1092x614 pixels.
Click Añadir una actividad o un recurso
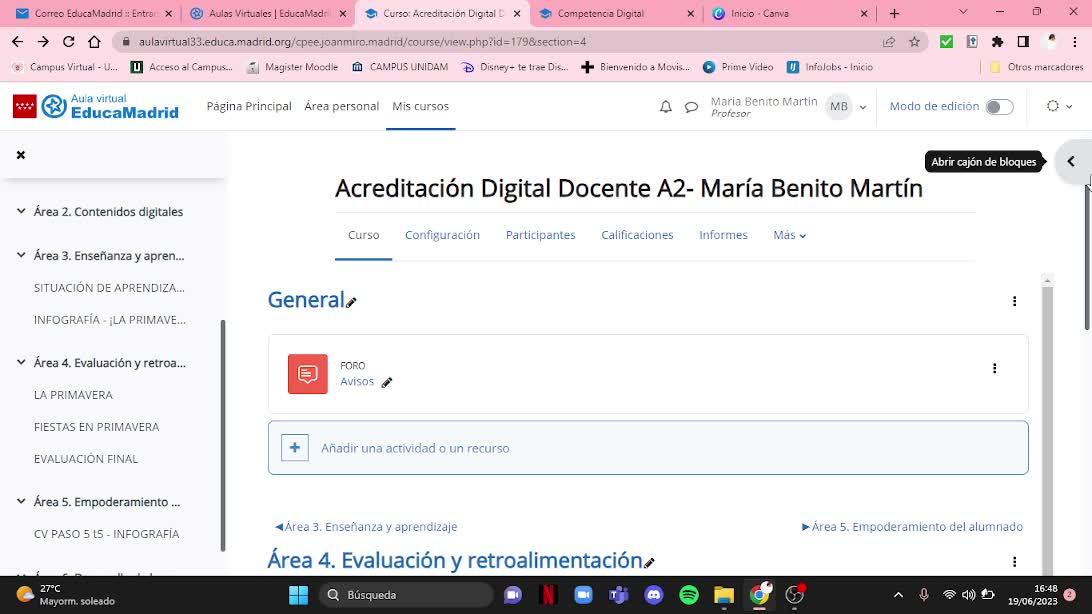tap(415, 448)
